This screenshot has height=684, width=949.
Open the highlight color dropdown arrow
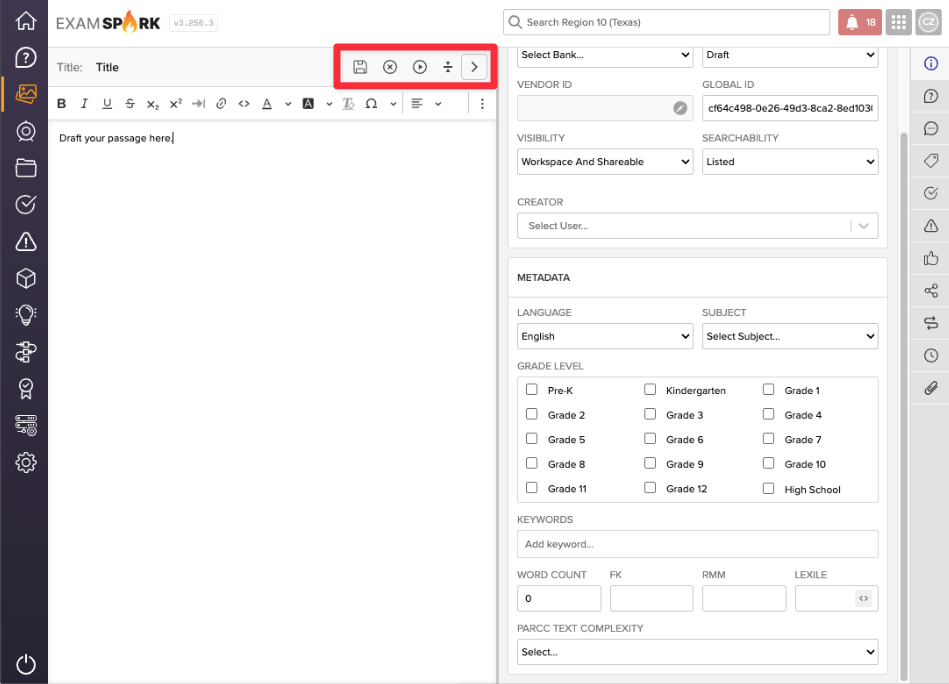[329, 104]
